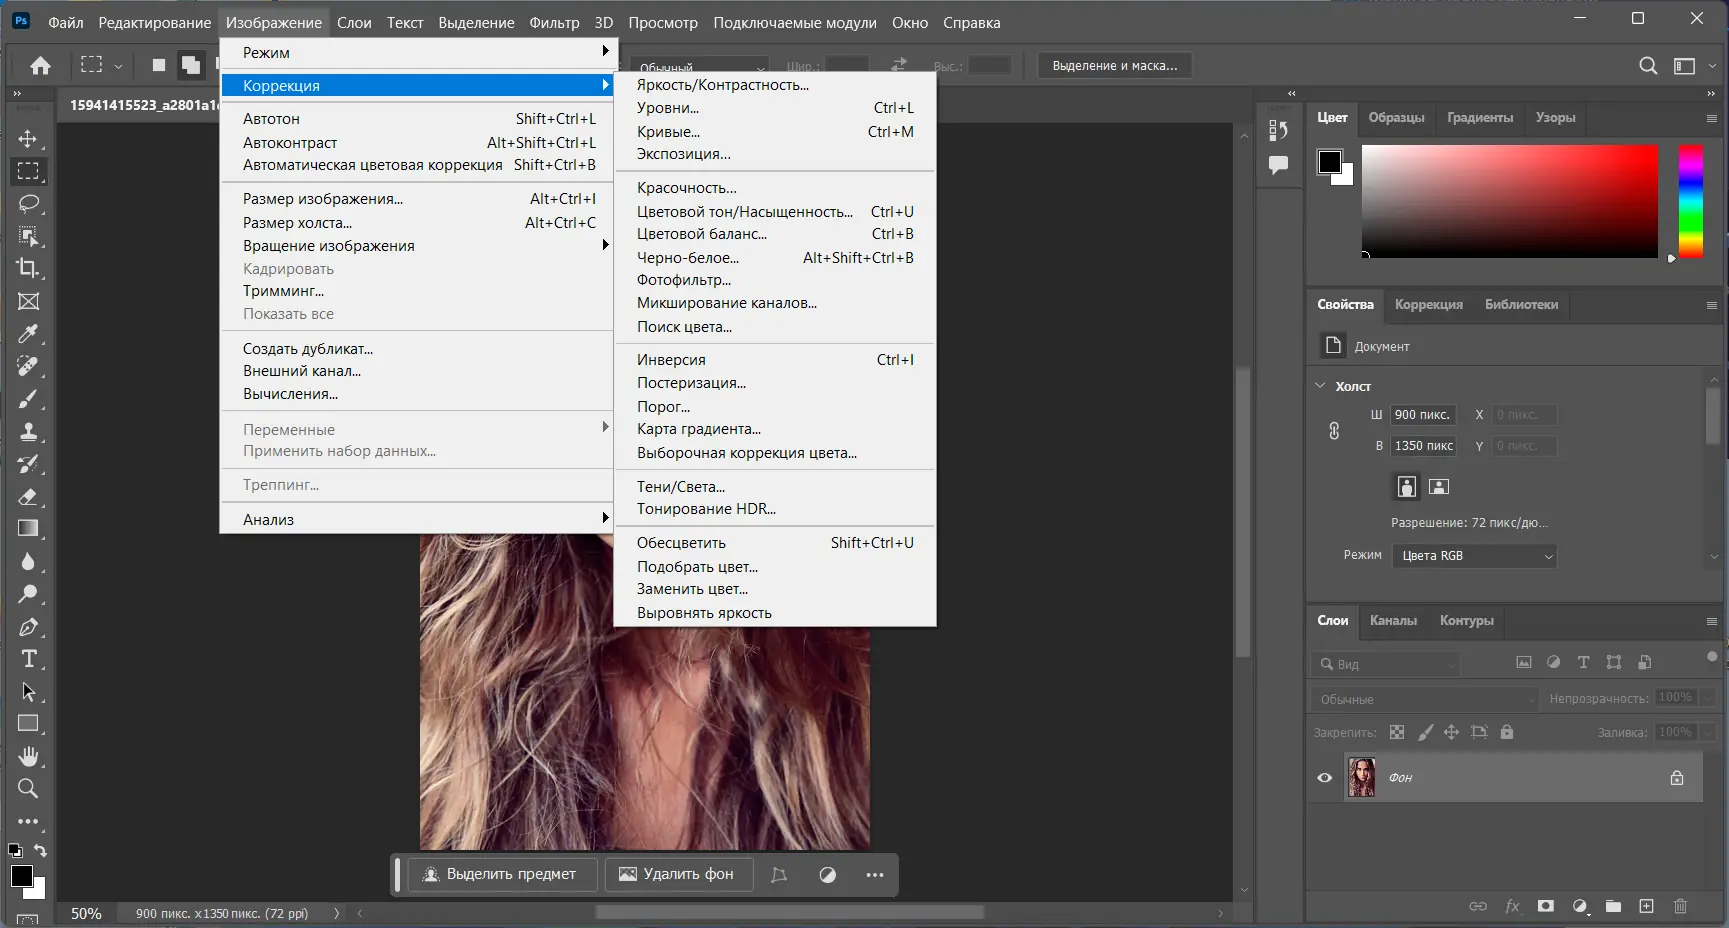This screenshot has height=928, width=1729.
Task: Select the Lasso tool
Action: [x=28, y=204]
